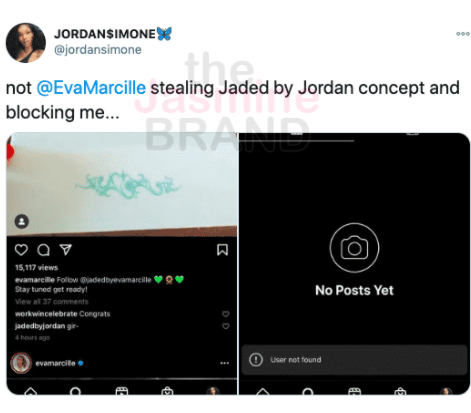Open tweet more options three dots
Viewport: 471px width, 413px height.
[x=463, y=34]
